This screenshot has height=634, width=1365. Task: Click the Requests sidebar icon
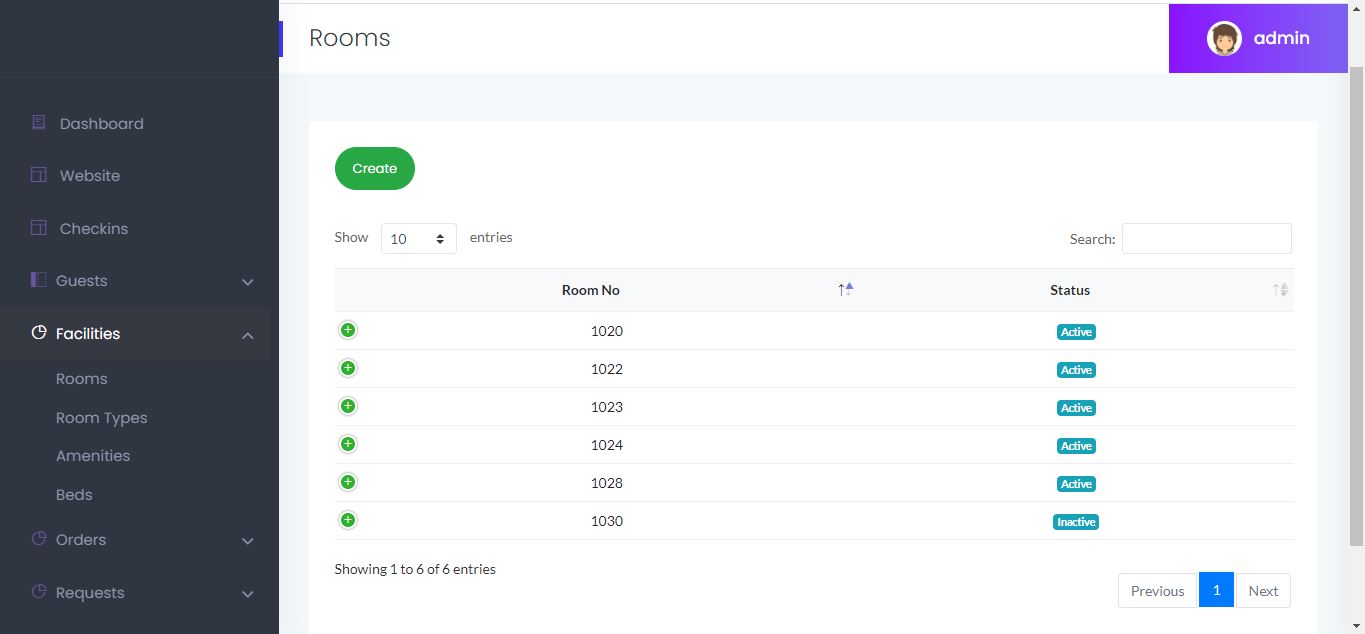coord(39,592)
